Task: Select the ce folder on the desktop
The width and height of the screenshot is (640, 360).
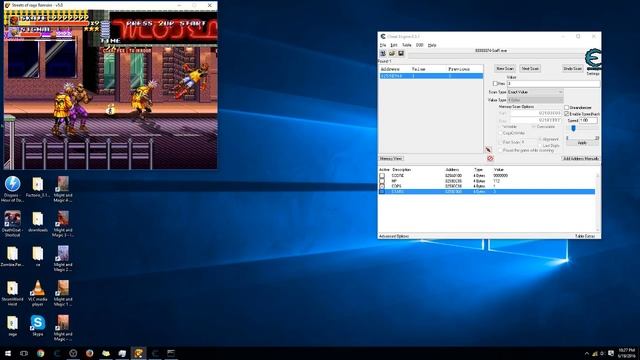Action: [38, 257]
